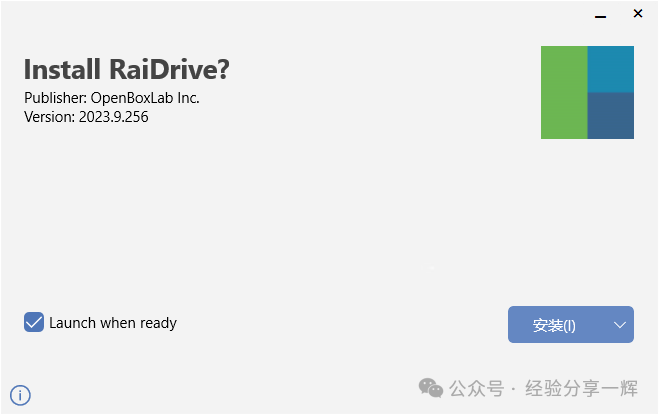Click the 安装(I) install button
This screenshot has width=659, height=415.
coord(554,325)
